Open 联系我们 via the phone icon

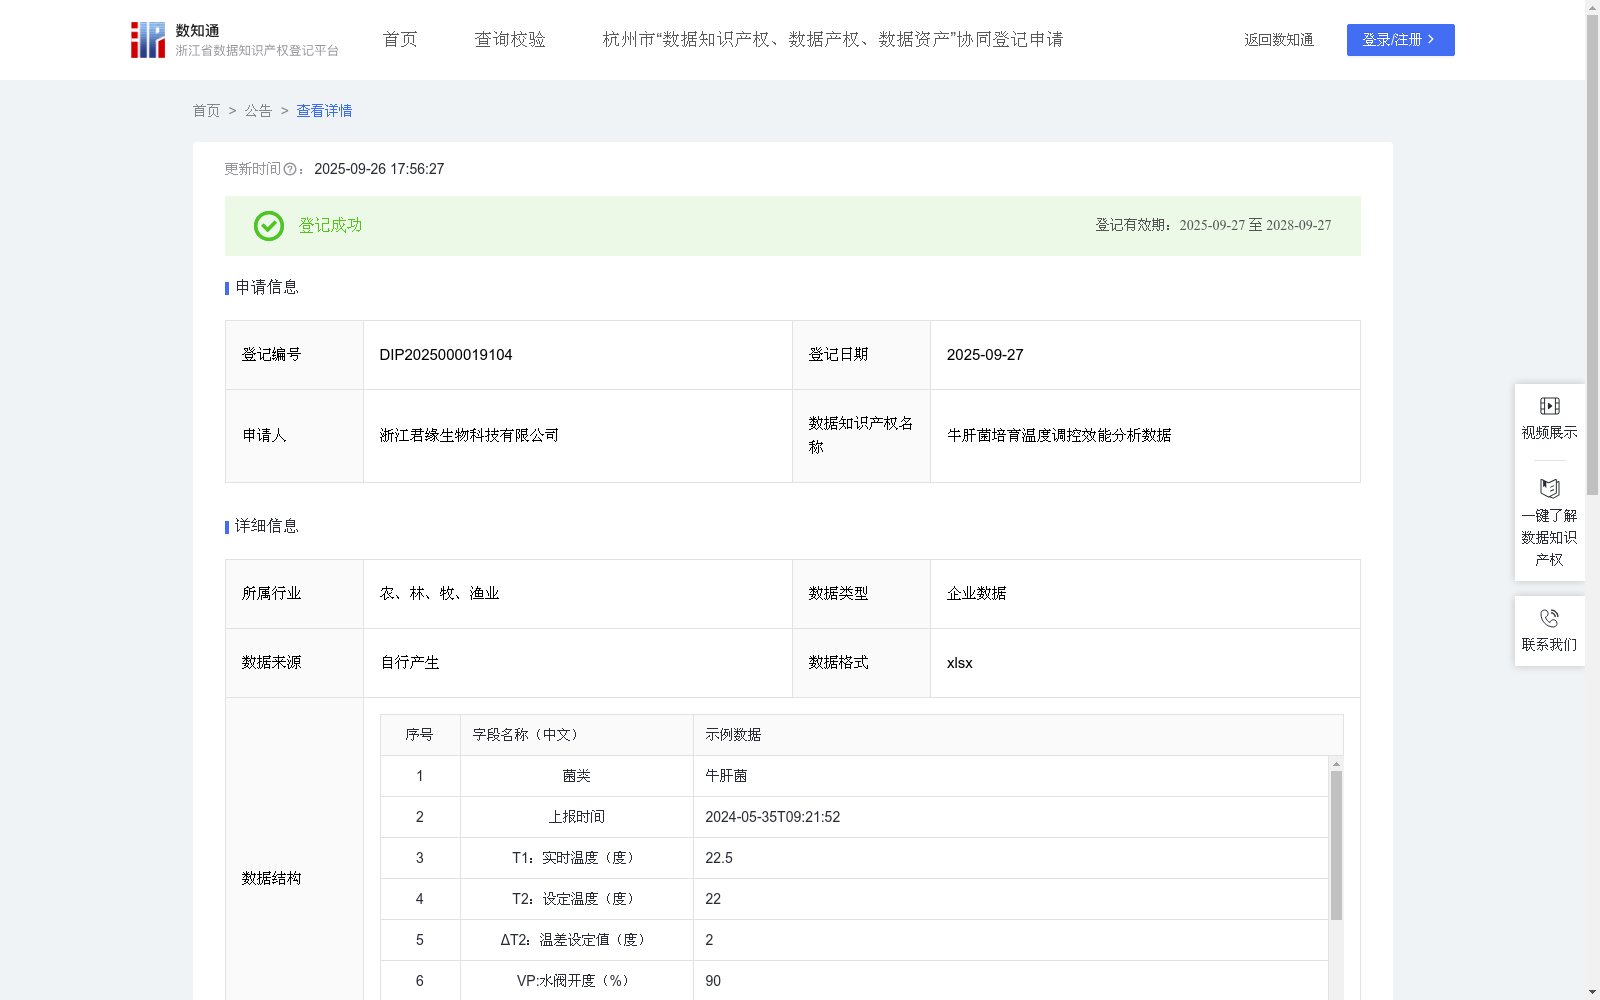pyautogui.click(x=1549, y=619)
